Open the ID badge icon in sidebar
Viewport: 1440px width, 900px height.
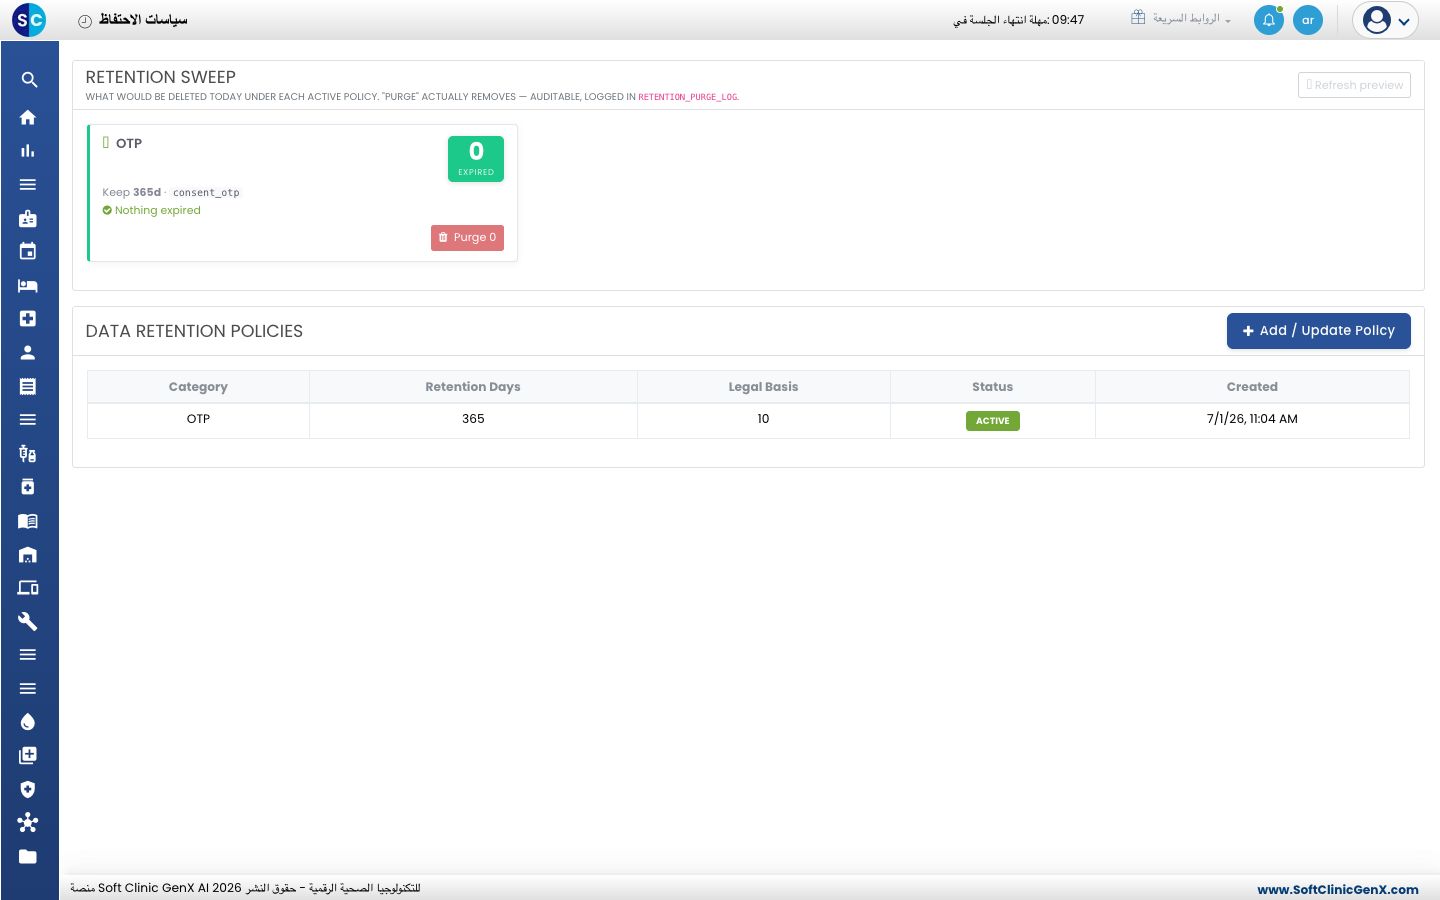point(28,218)
